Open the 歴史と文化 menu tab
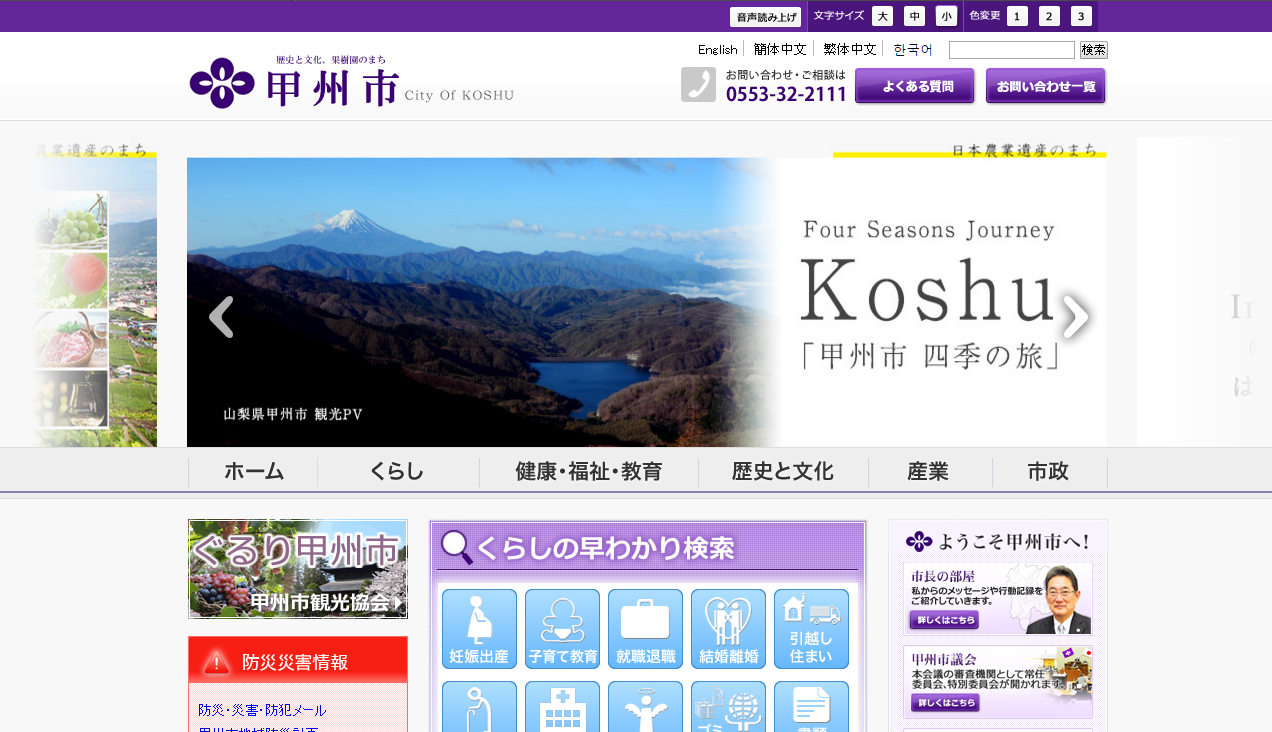Screen dimensions: 1272x732 [782, 472]
